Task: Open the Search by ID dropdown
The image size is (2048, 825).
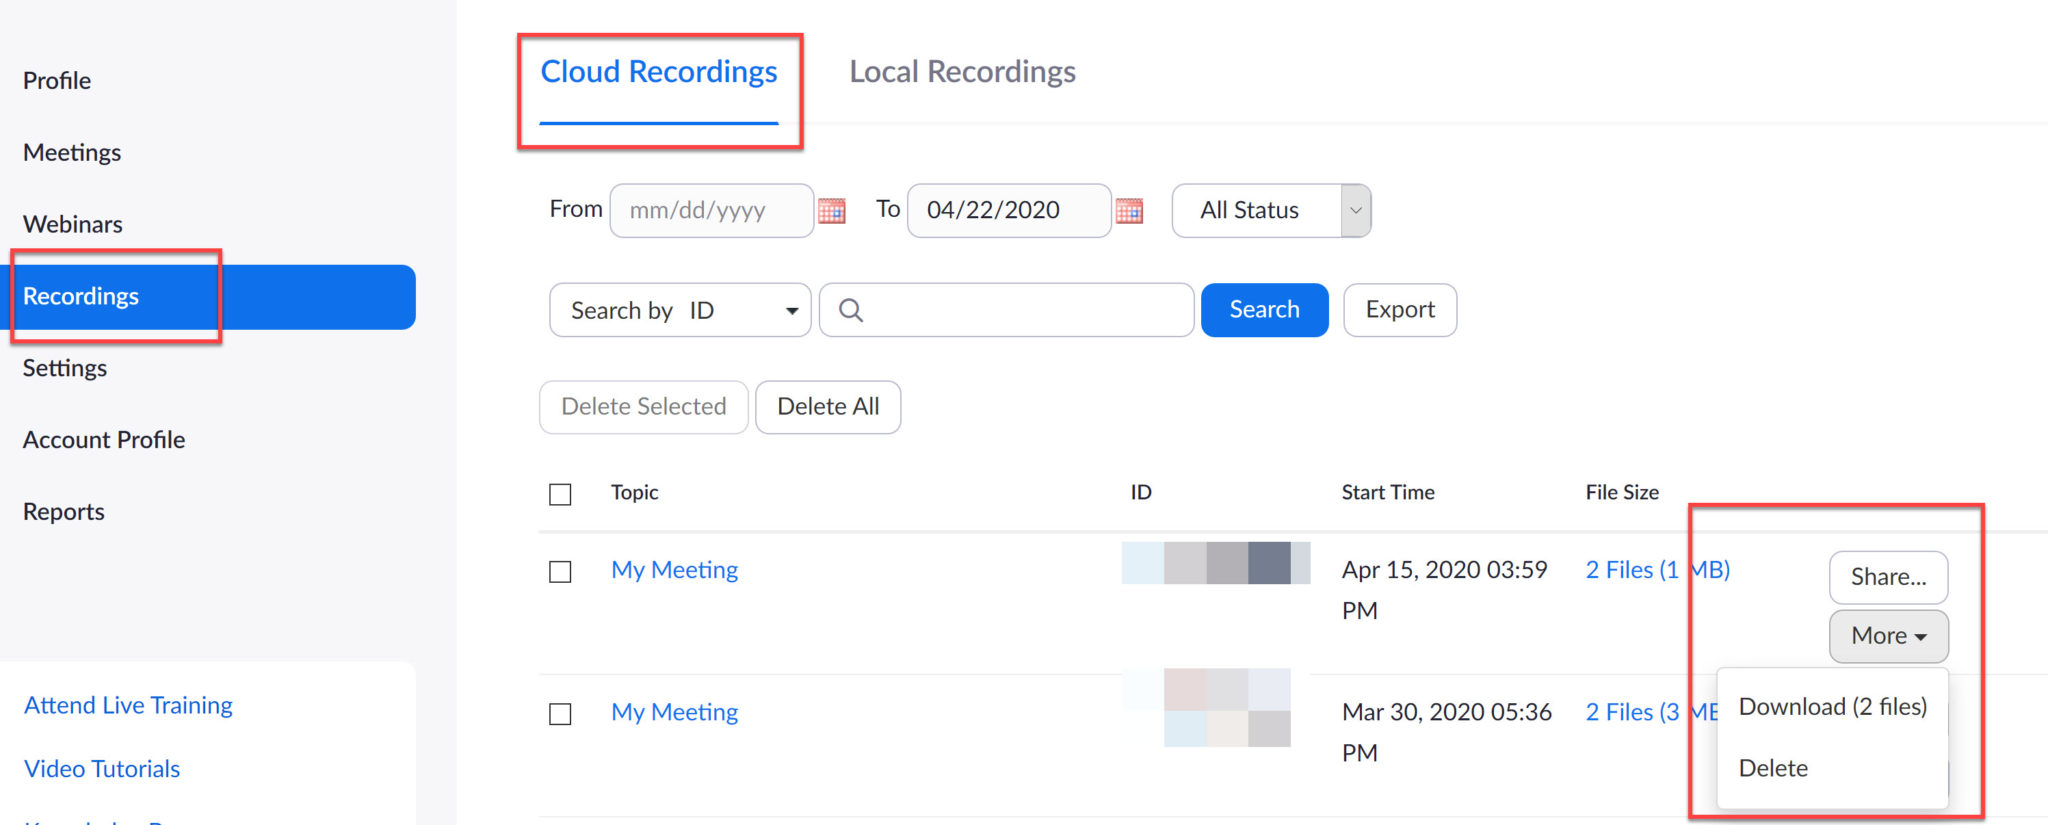Action: (680, 310)
